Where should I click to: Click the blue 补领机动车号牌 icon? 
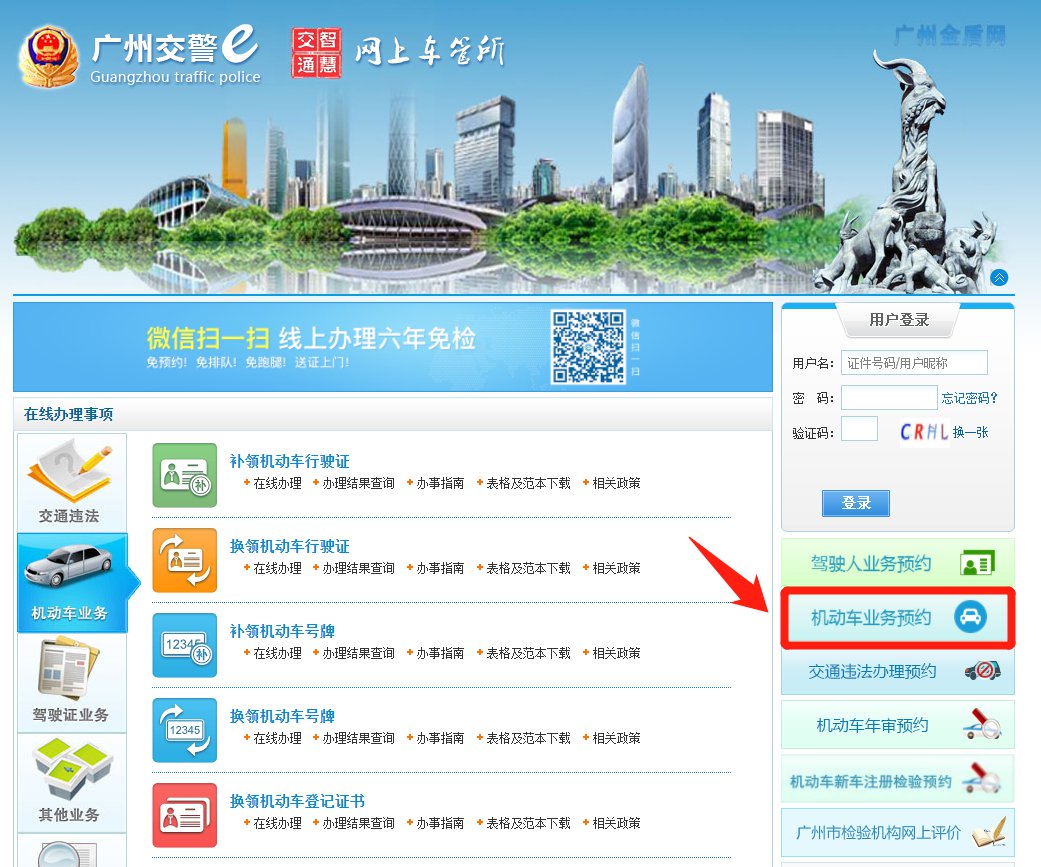click(x=185, y=645)
